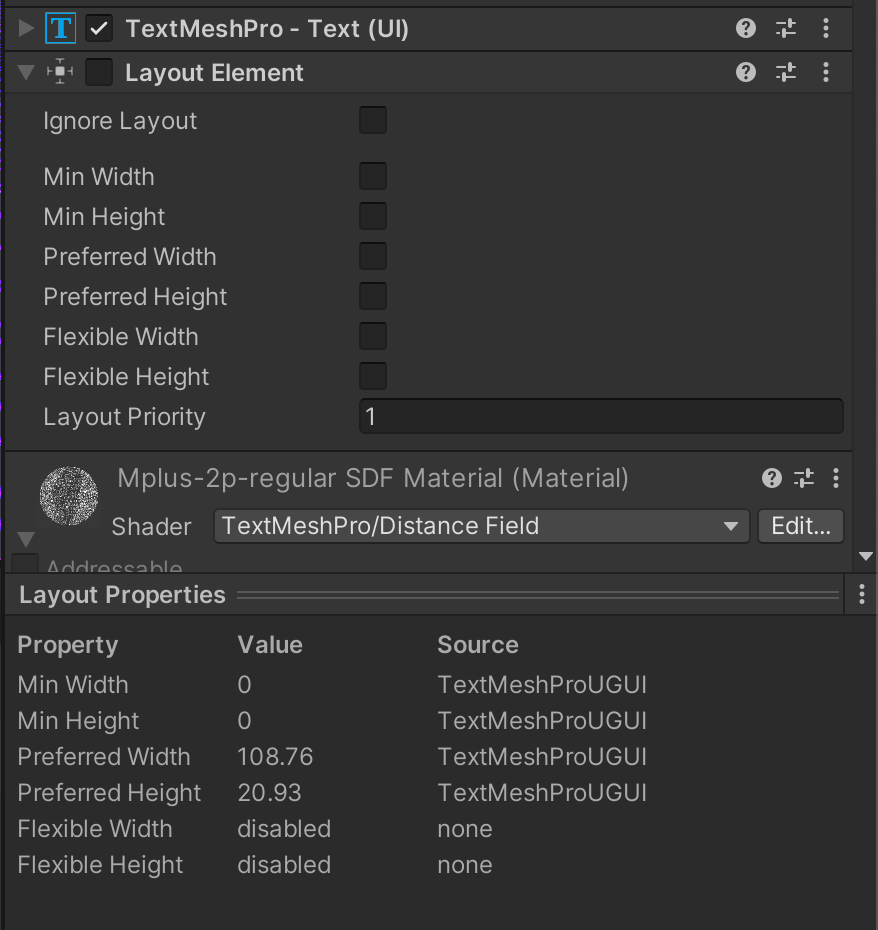Viewport: 878px width, 930px height.
Task: Open Layout Element help reference icon
Action: pyautogui.click(x=746, y=72)
